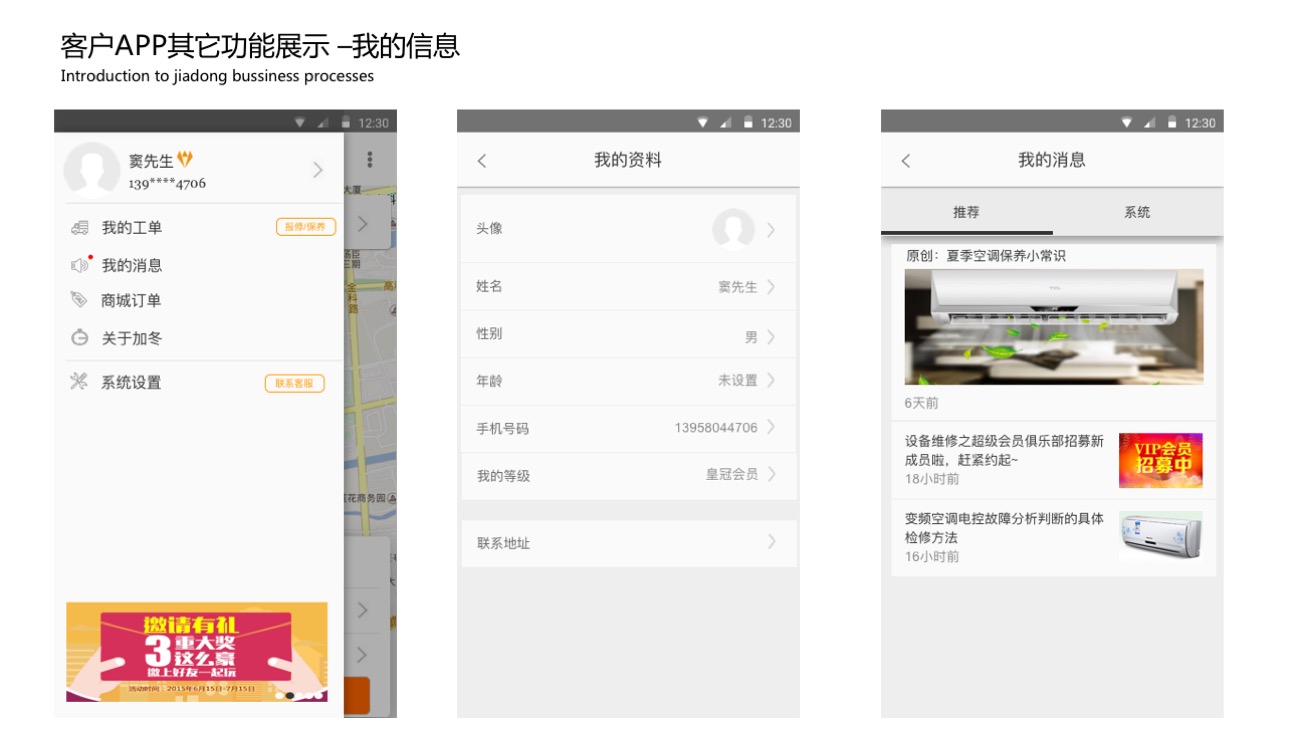The height and width of the screenshot is (731, 1300).
Task: Click the profile avatar in side drawer
Action: [x=92, y=170]
